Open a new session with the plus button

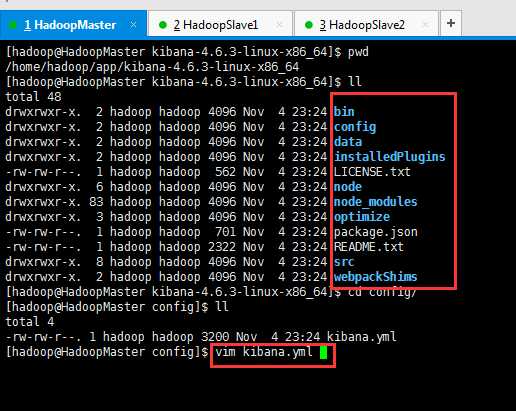451,23
